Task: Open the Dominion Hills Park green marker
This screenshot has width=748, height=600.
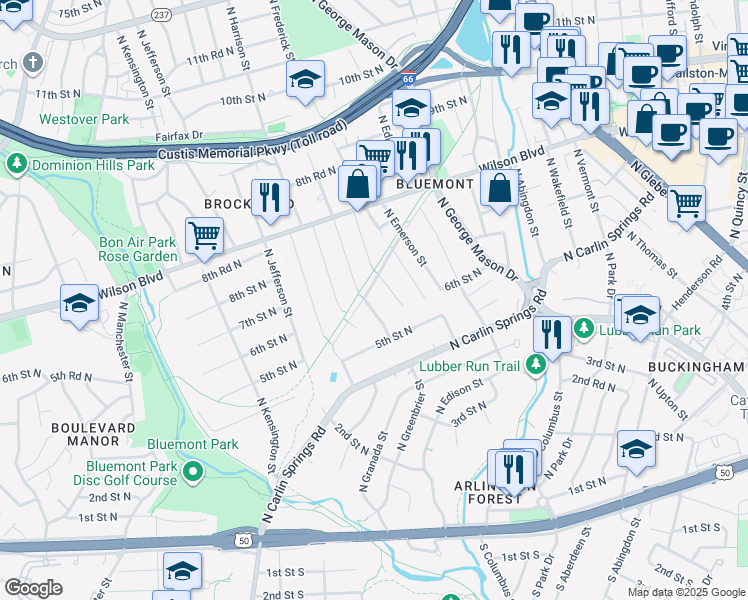Action: 16,162
